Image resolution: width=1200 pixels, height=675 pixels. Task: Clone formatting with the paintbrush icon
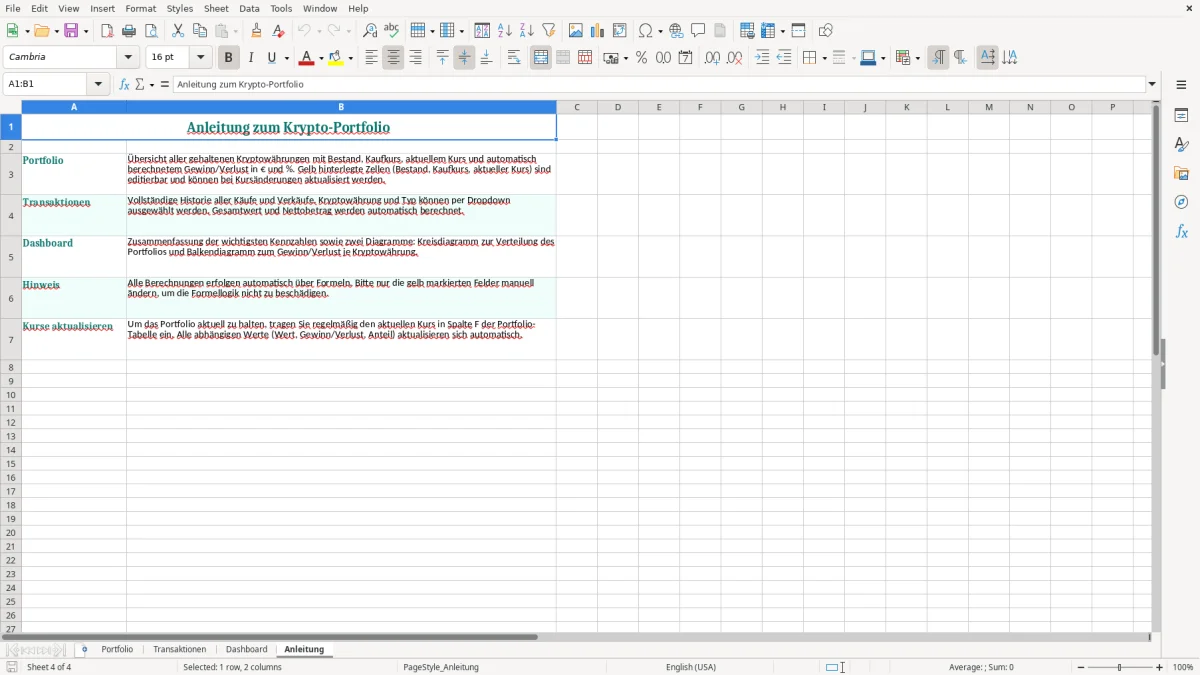coord(256,31)
